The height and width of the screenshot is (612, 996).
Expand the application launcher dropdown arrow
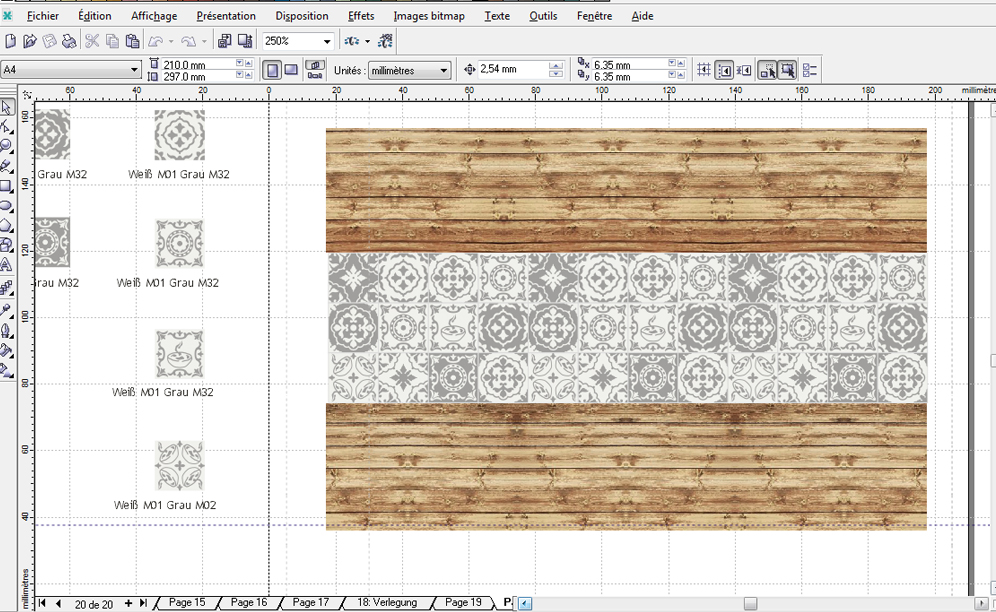click(367, 41)
